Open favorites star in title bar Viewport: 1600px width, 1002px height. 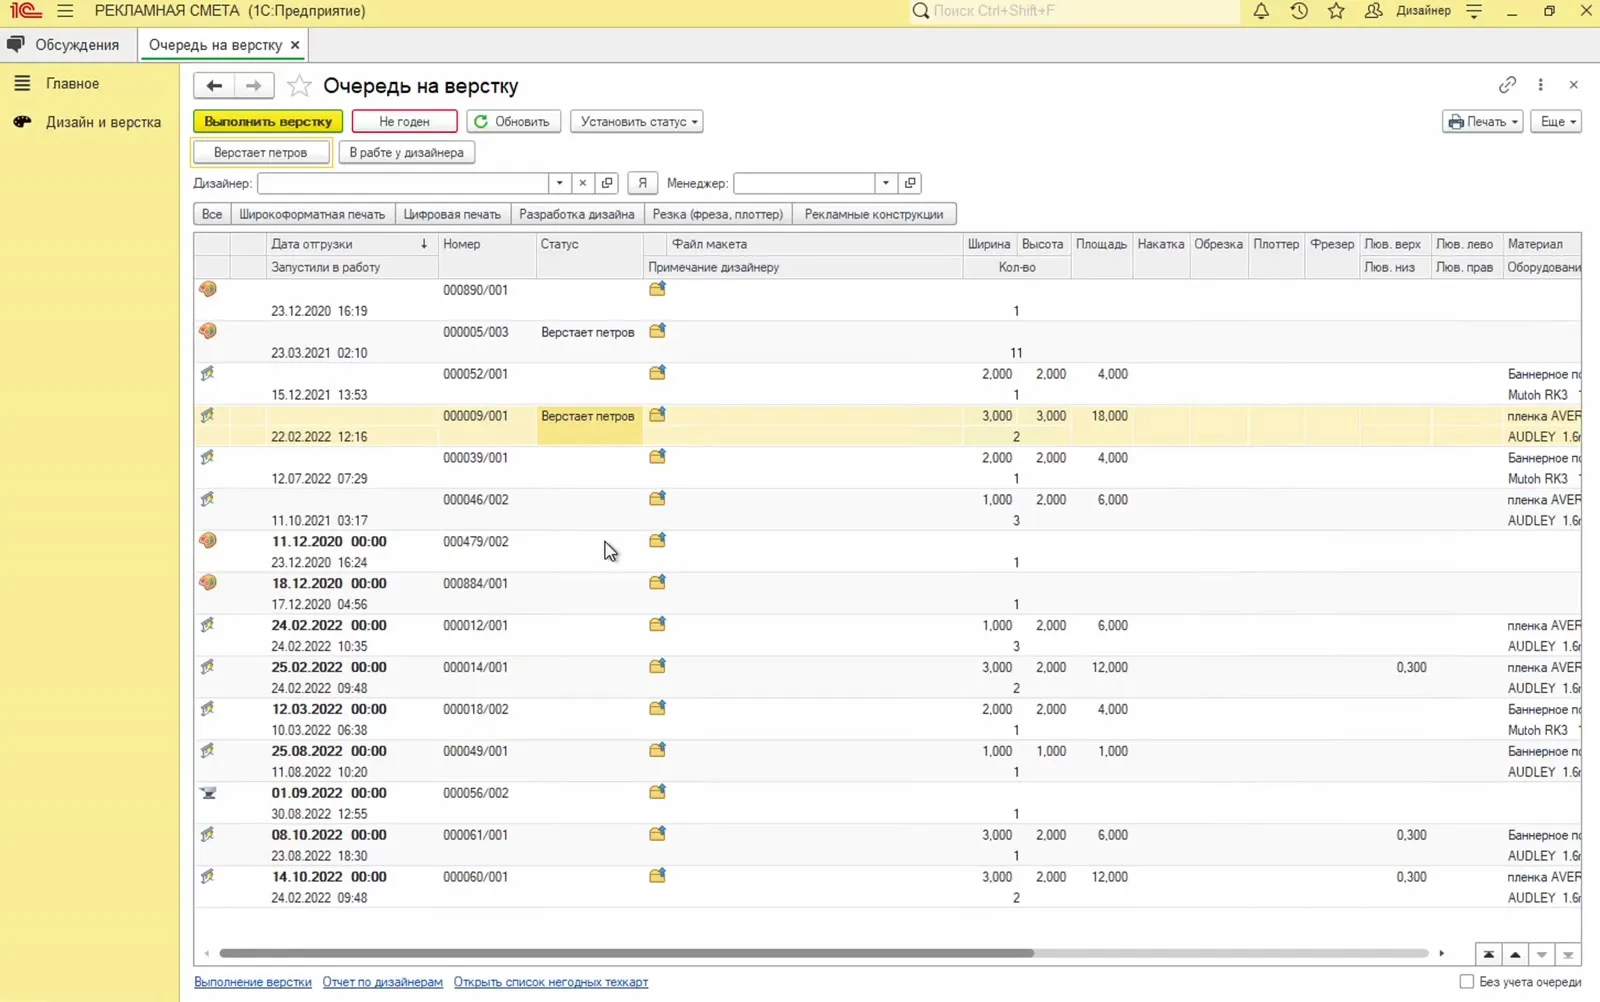tap(1336, 11)
